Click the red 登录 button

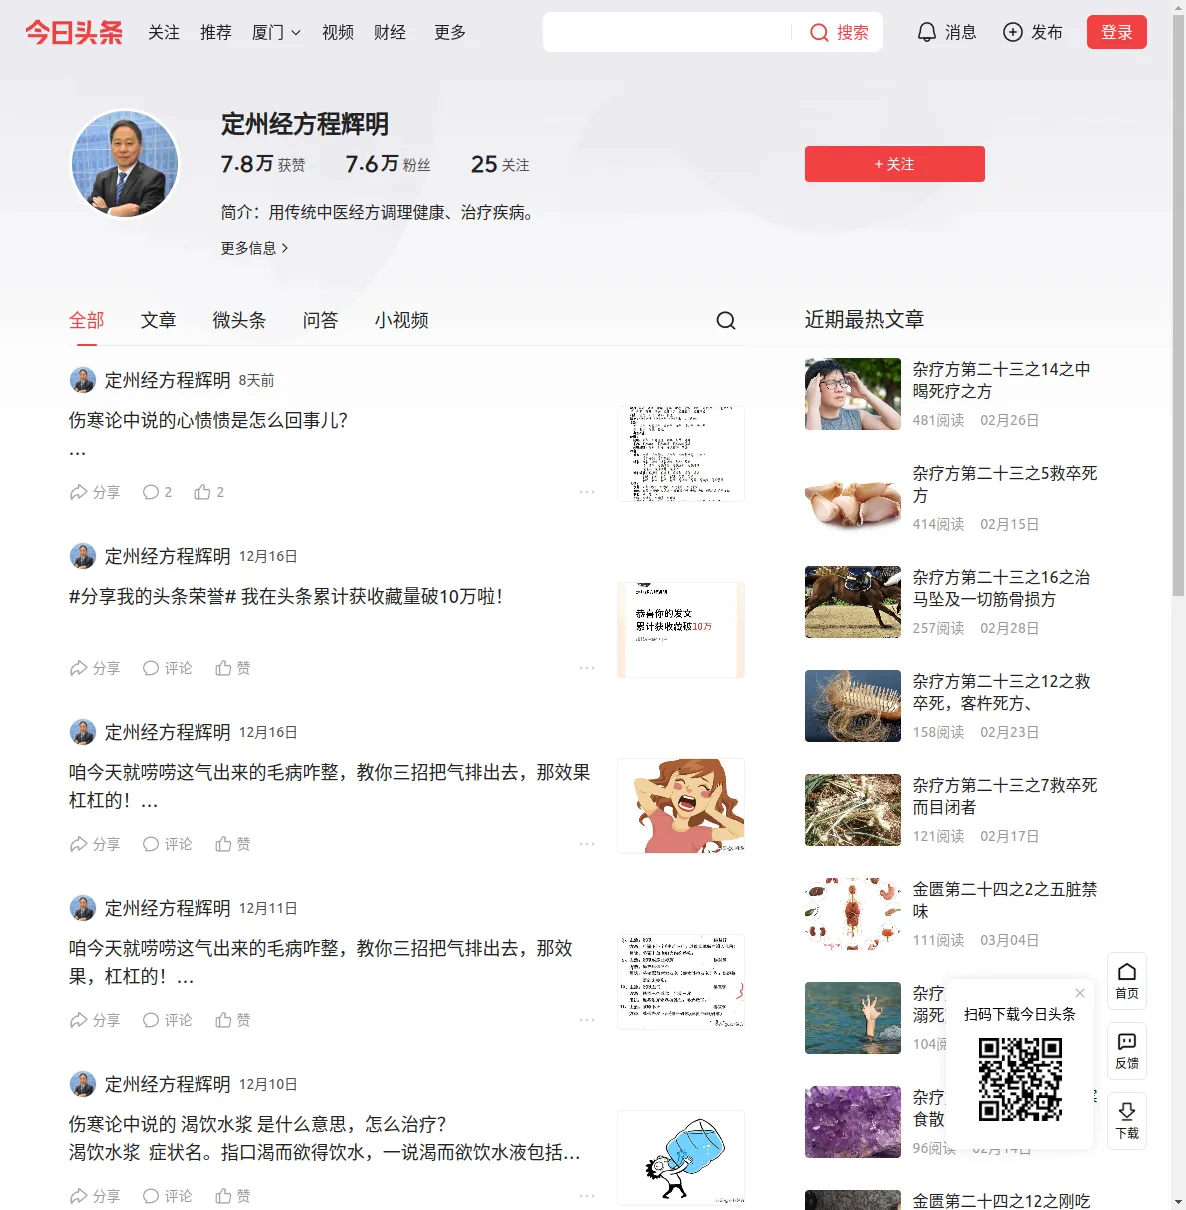(x=1117, y=32)
